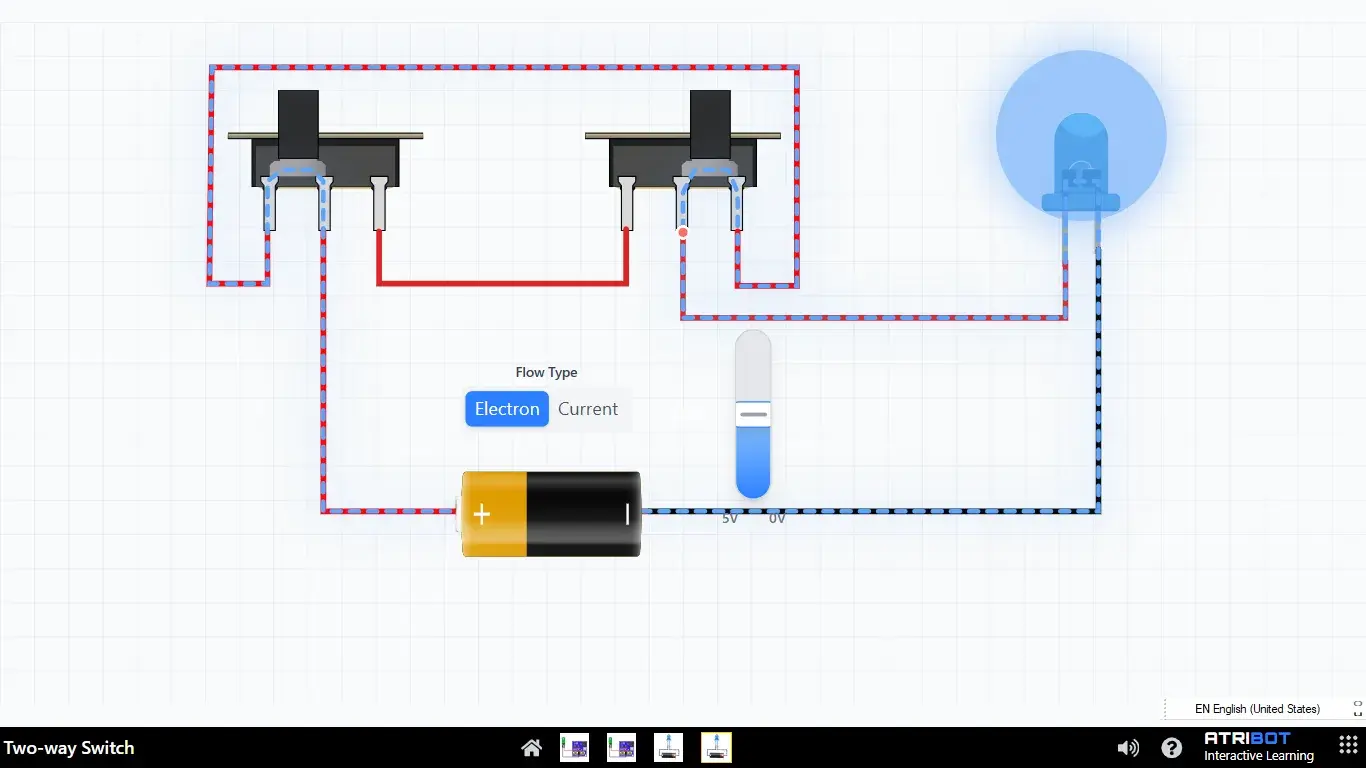Click the Two-way Switch title

69,748
